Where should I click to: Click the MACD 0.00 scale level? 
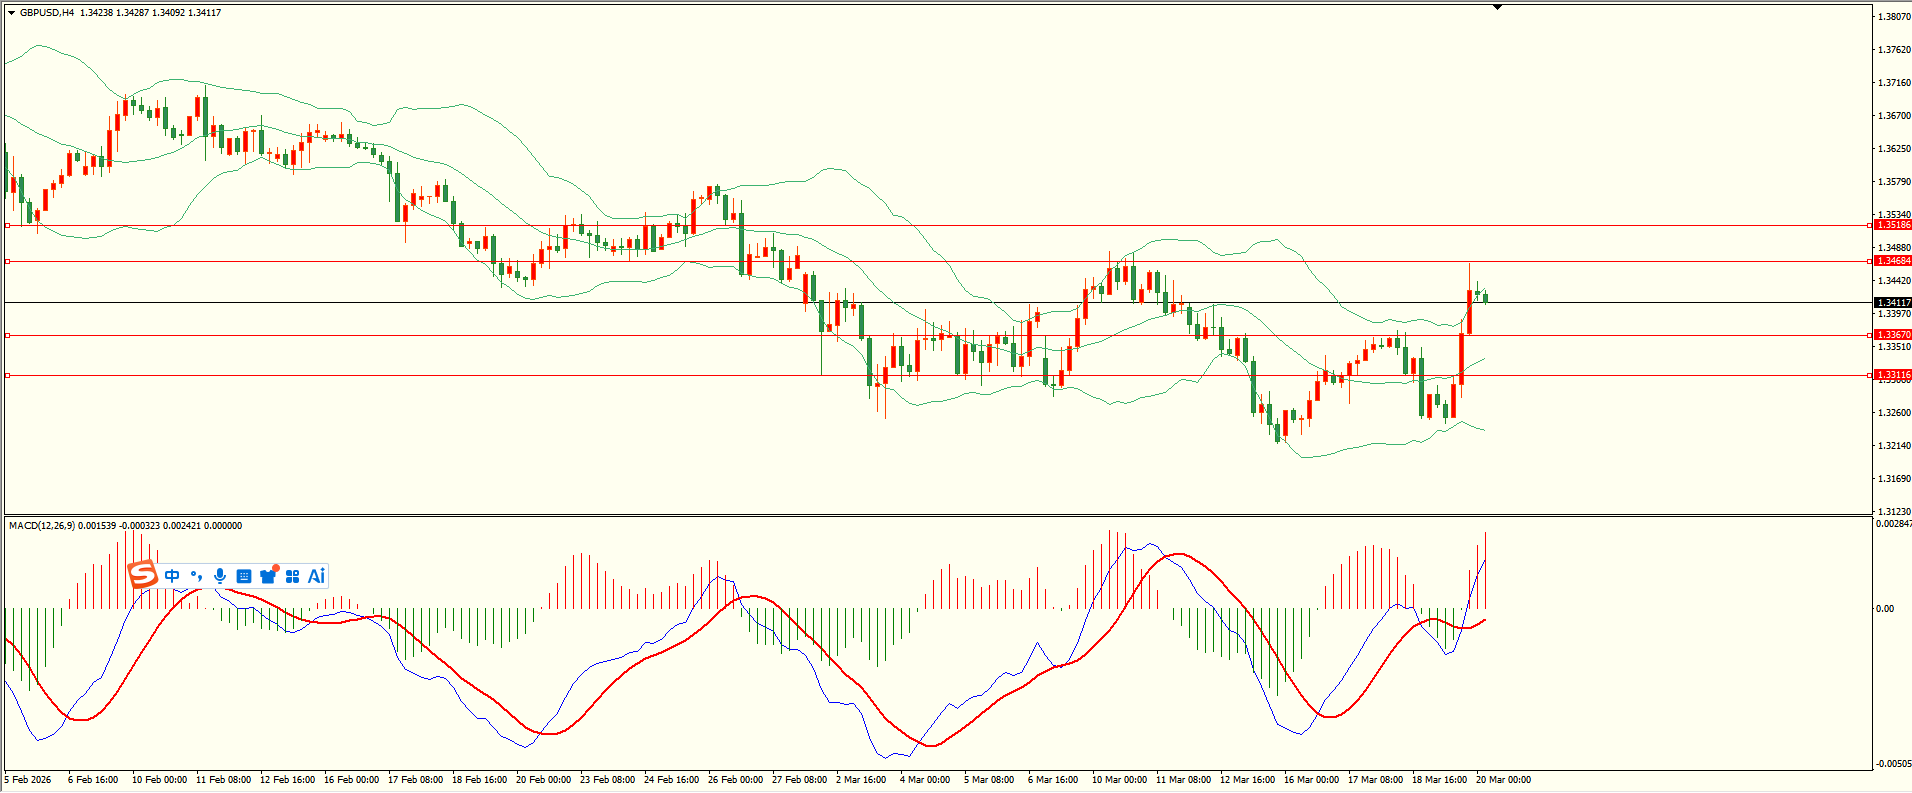tap(1884, 608)
